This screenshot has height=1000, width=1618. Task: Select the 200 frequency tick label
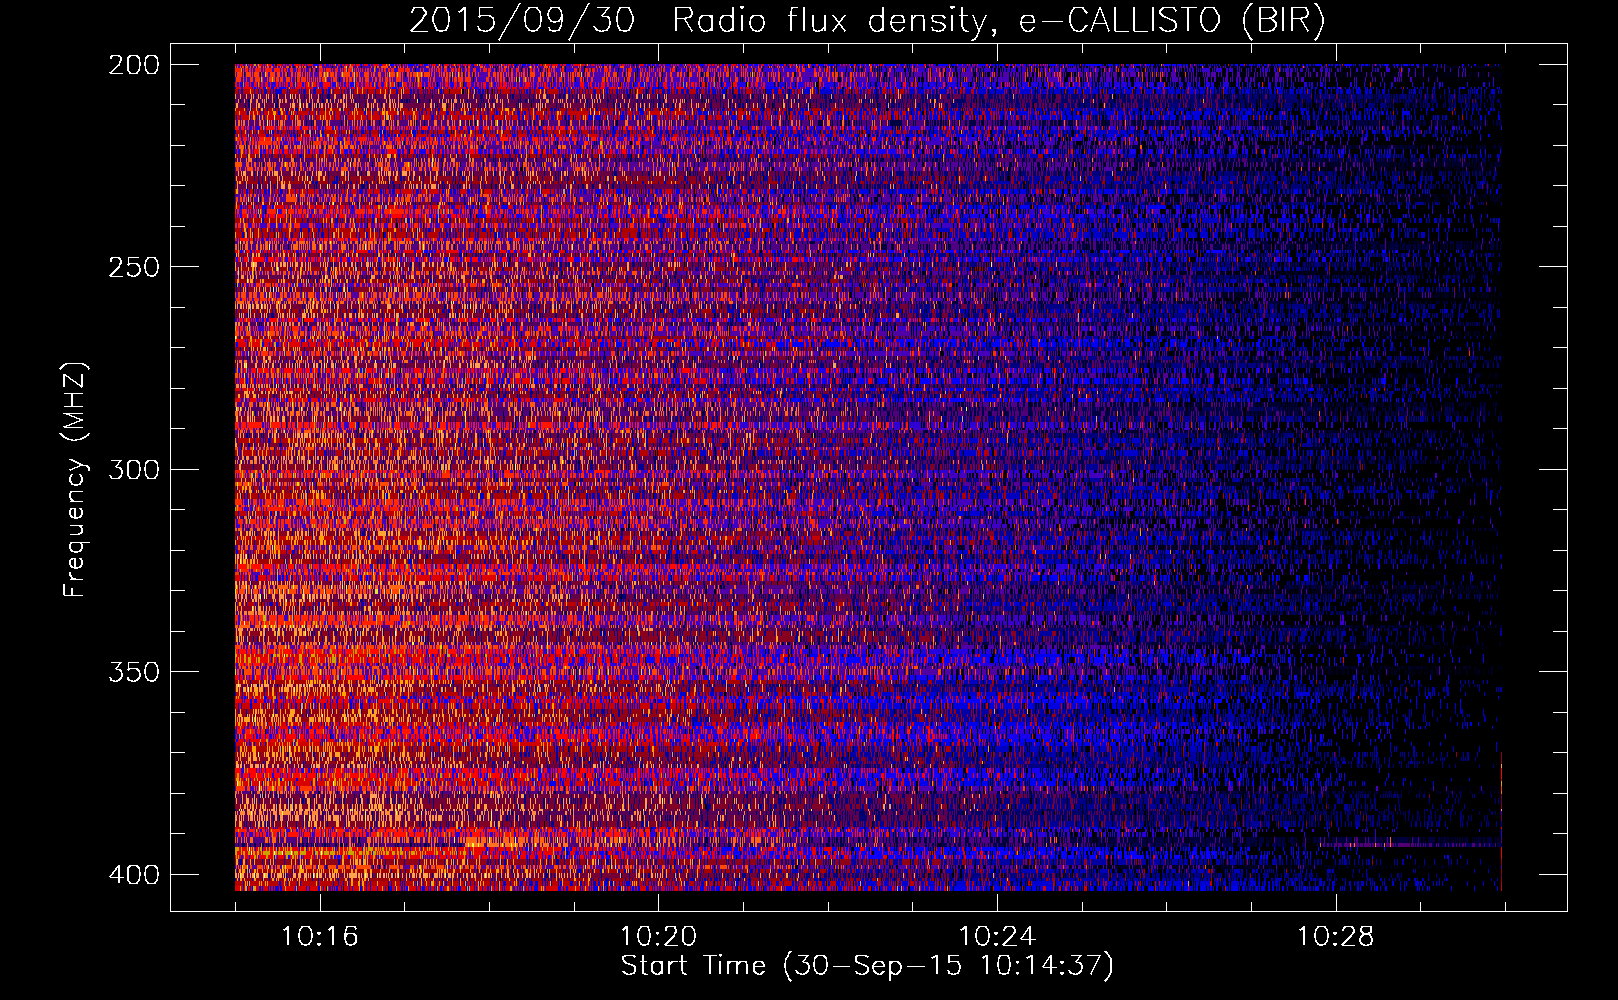pos(133,64)
